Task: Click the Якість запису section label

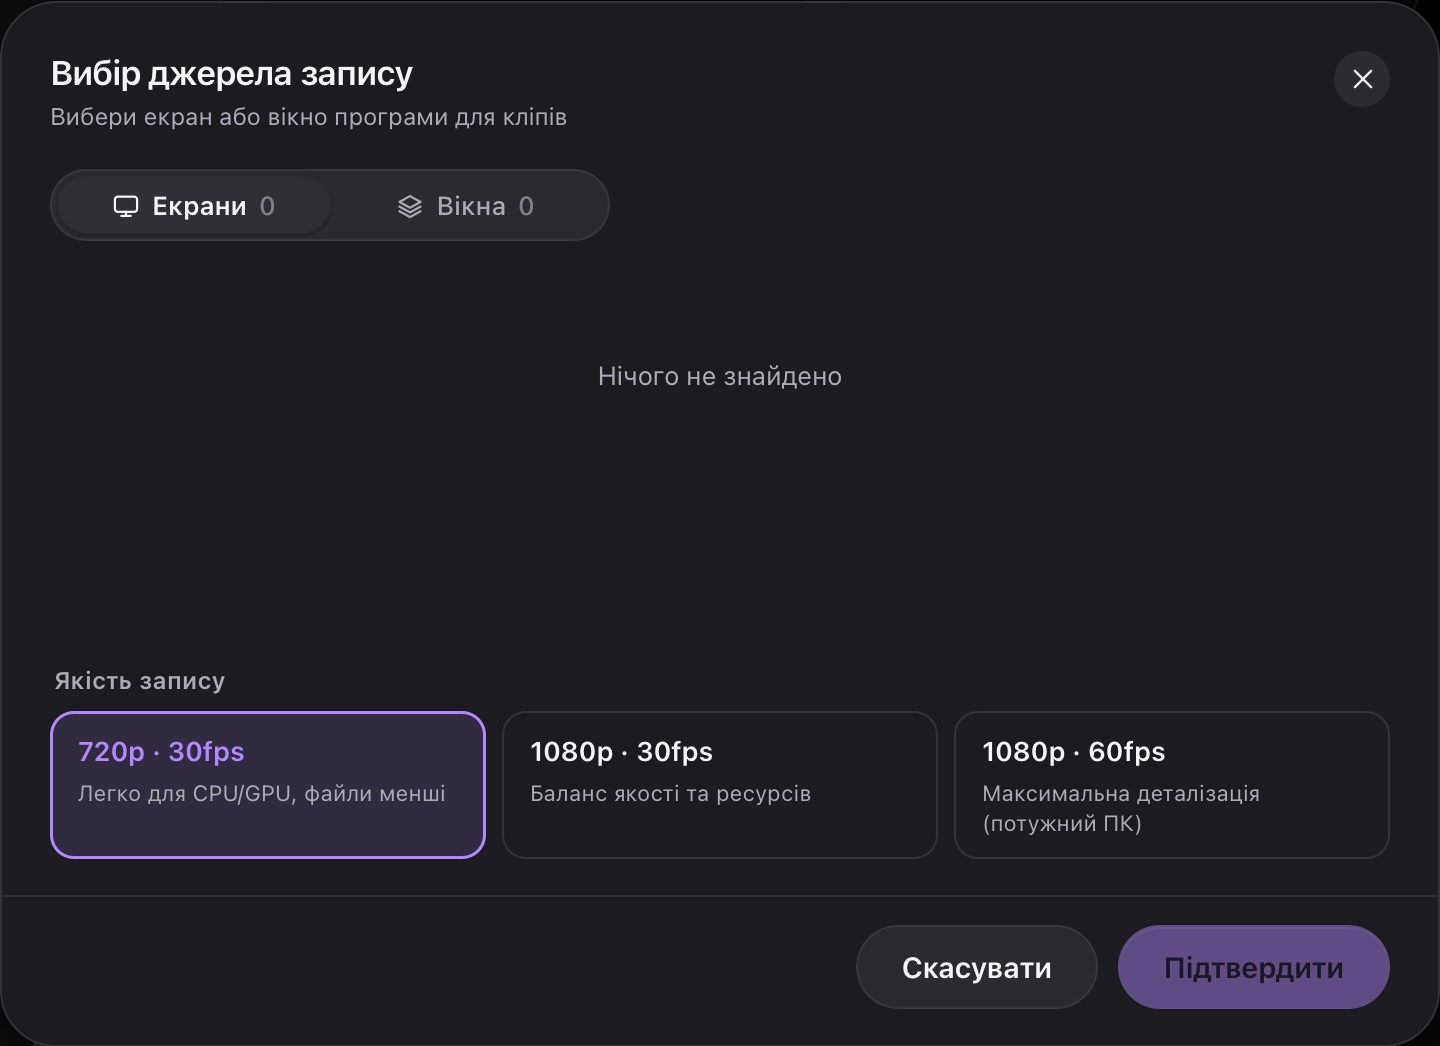Action: click(140, 681)
